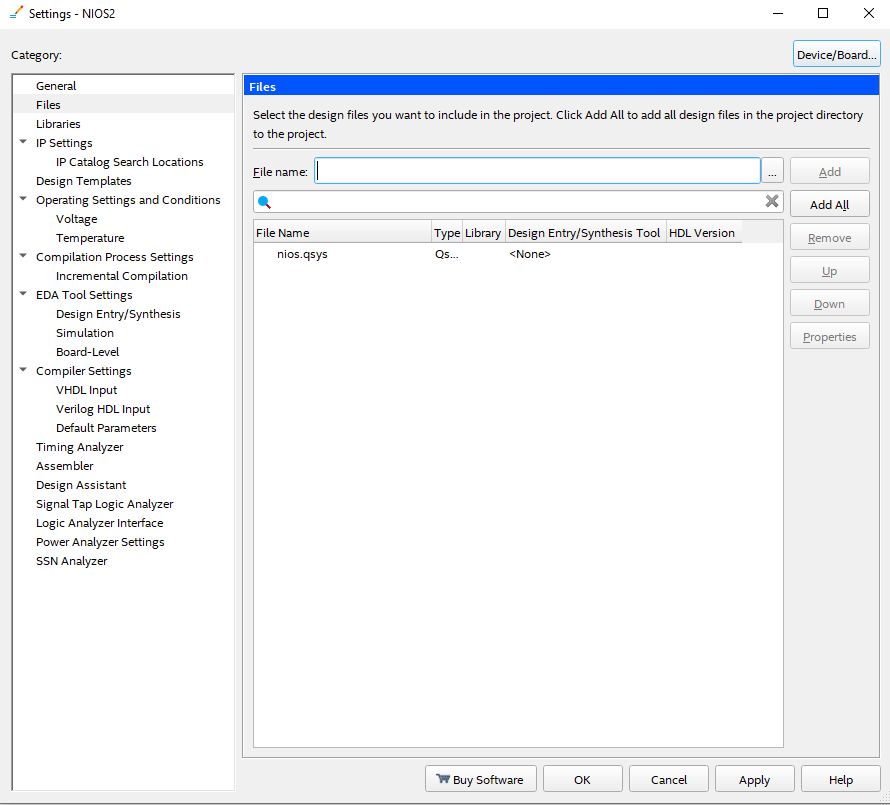This screenshot has height=805, width=890.
Task: Sort by Type column header
Action: 447,233
